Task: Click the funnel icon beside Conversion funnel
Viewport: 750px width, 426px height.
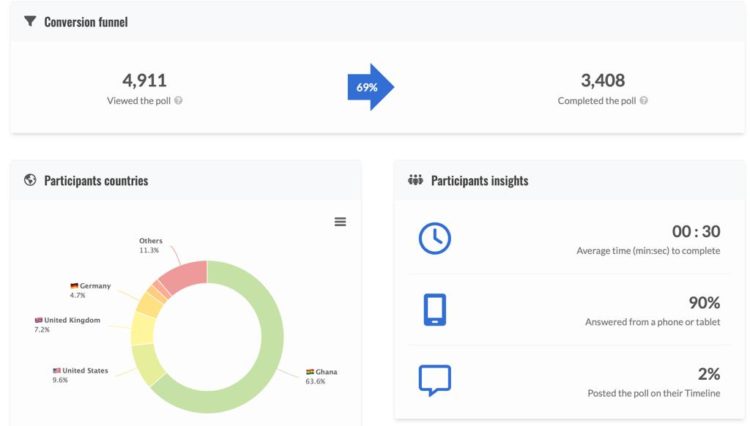Action: pos(30,21)
